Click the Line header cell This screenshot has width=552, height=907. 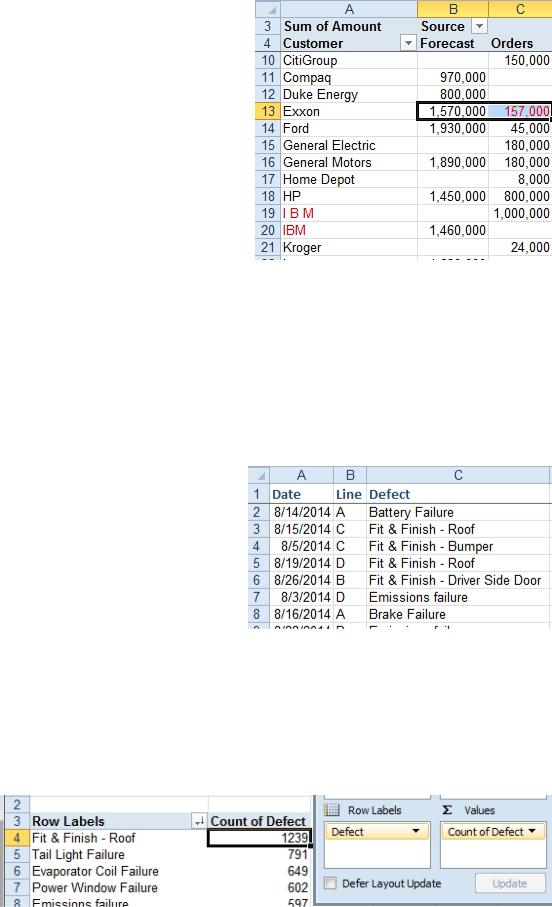[350, 495]
